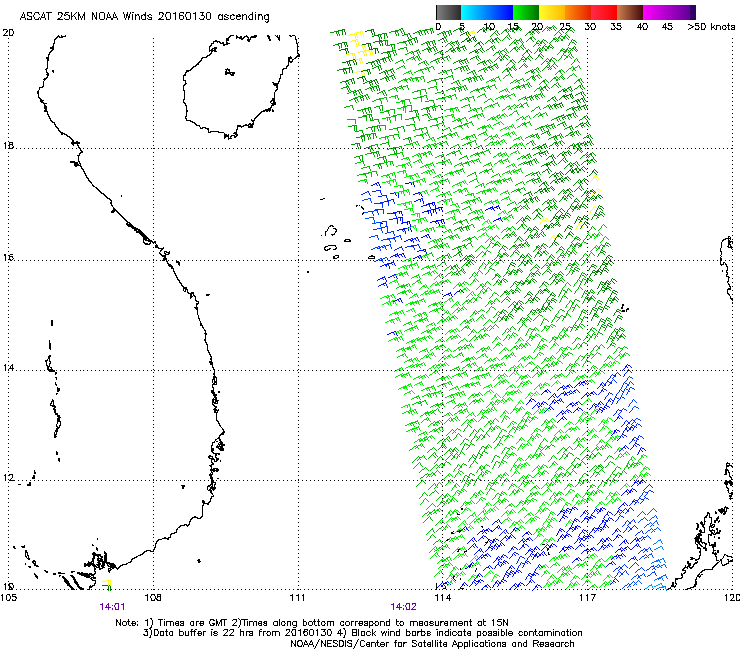Click the latitude label '20'
This screenshot has height=650, width=740.
(9, 33)
